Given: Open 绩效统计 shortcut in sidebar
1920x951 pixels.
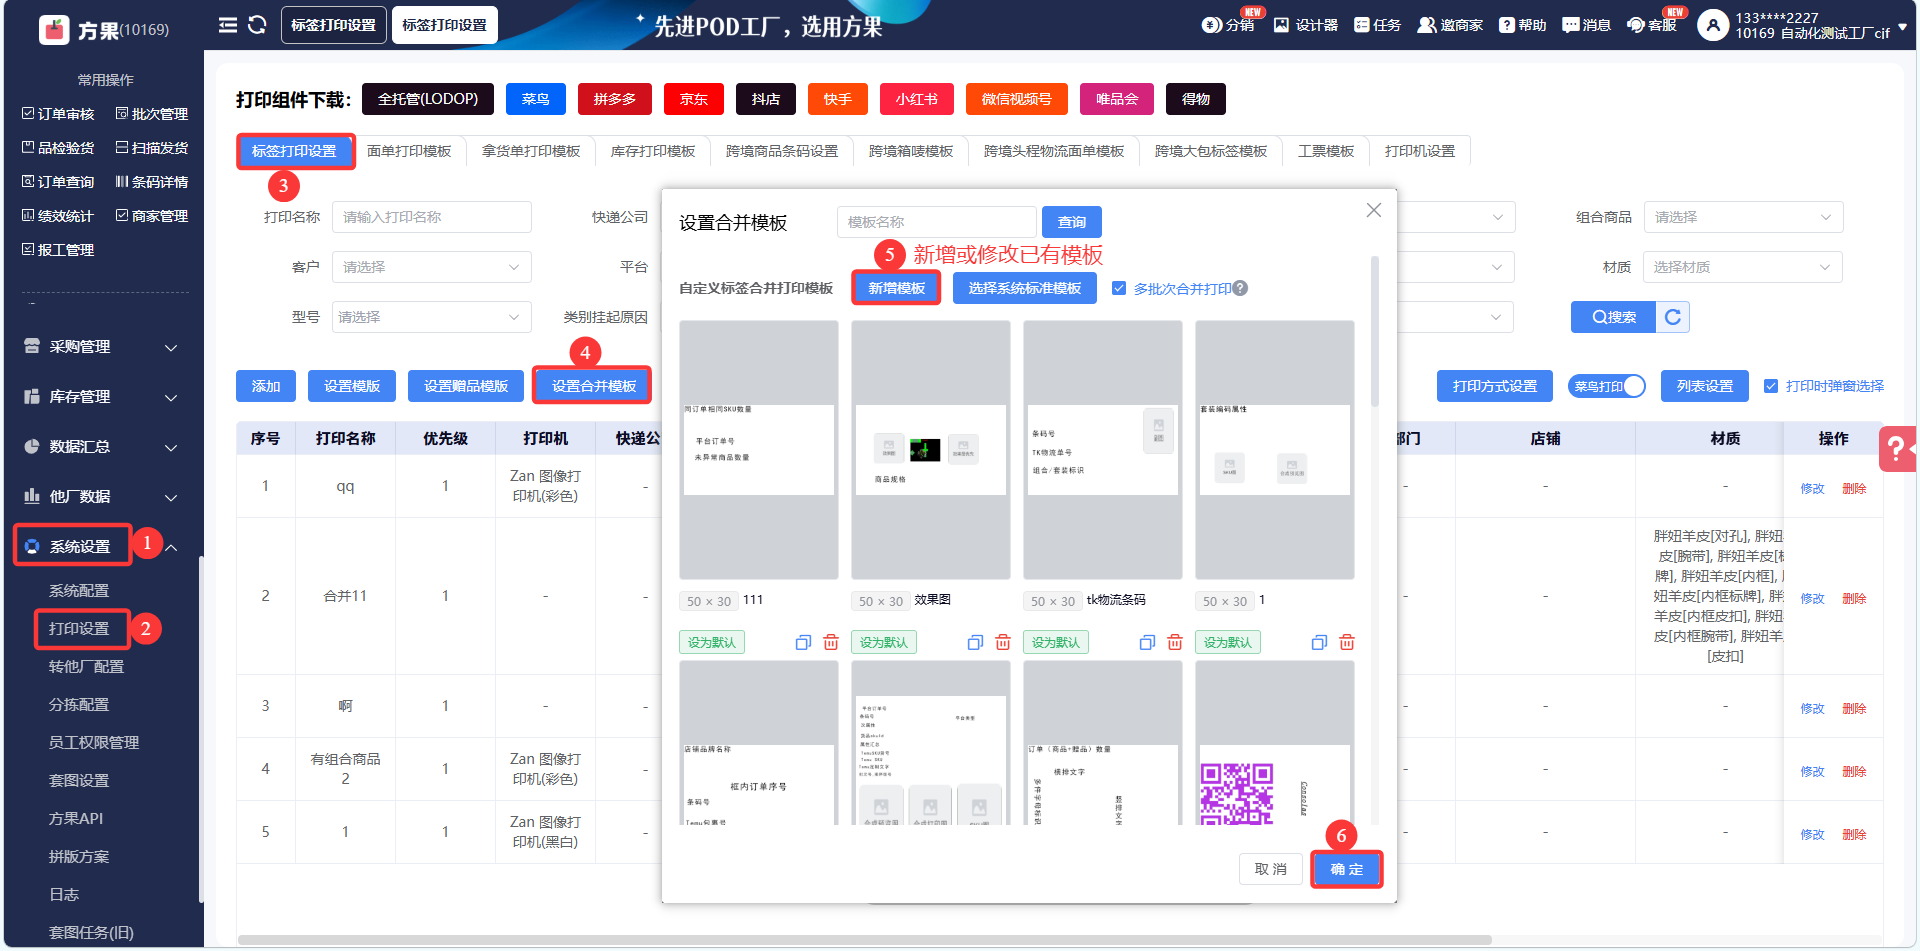Looking at the screenshot, I should [58, 216].
